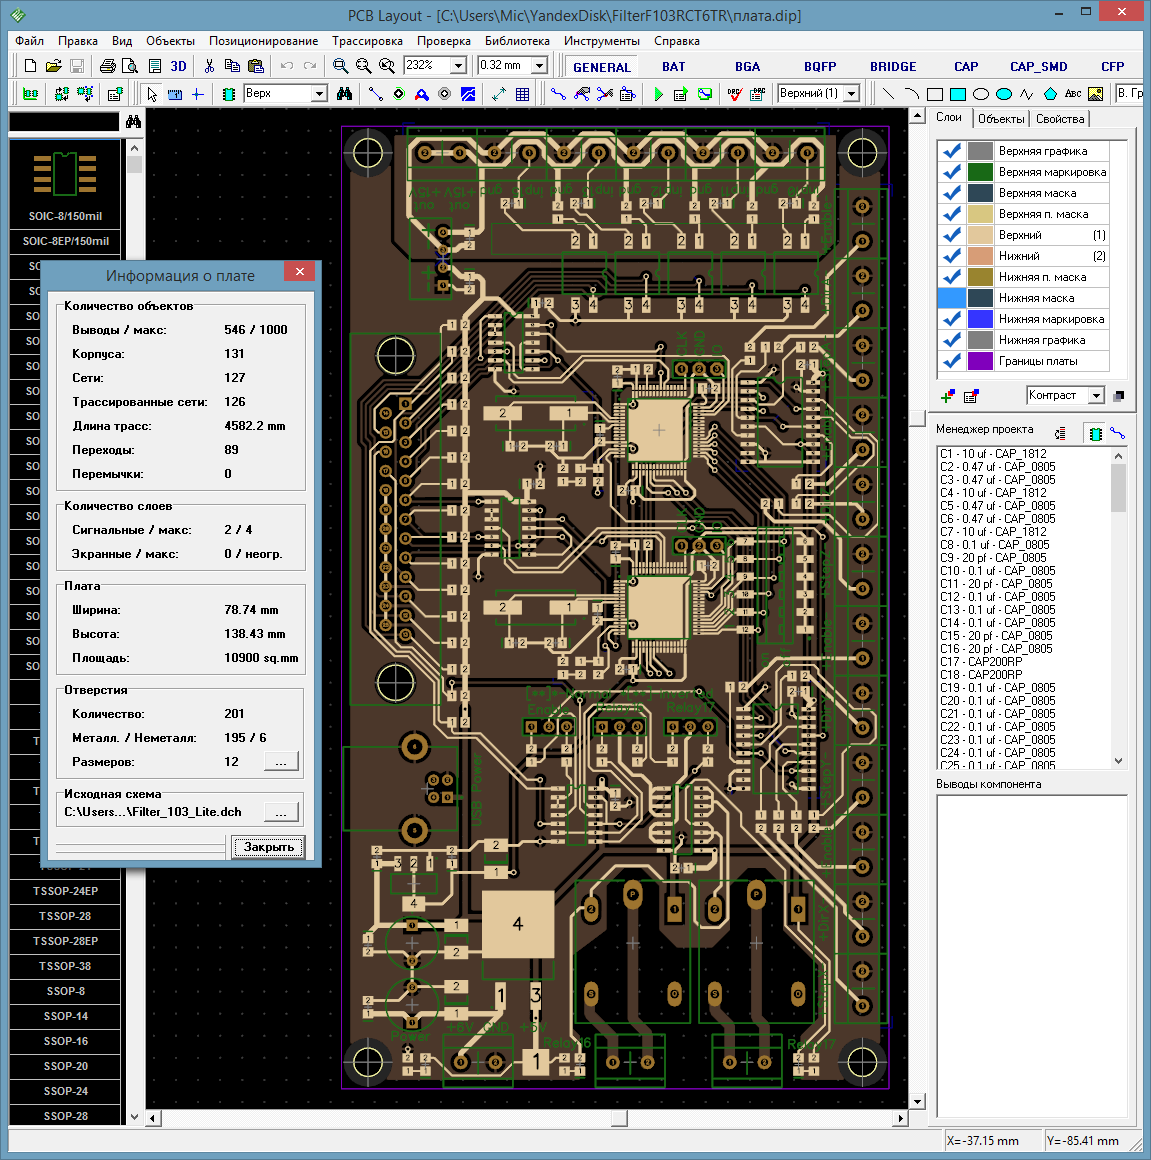The height and width of the screenshot is (1160, 1151).
Task: Open the zoom percentage 232% dropdown
Action: pos(459,66)
